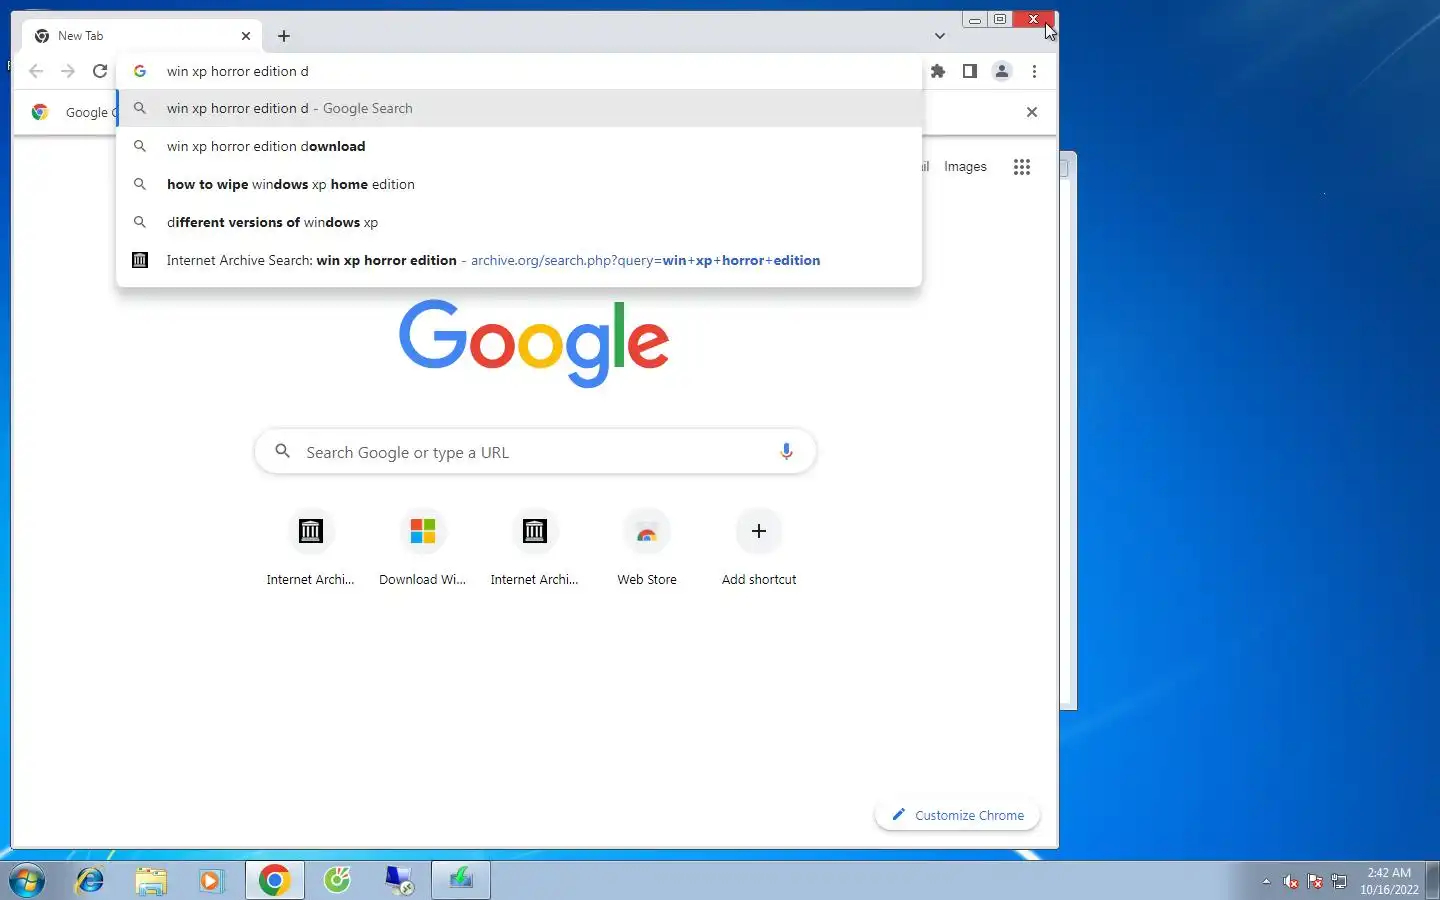Image resolution: width=1440 pixels, height=900 pixels.
Task: Click the magnifier icon in the search box
Action: (283, 452)
